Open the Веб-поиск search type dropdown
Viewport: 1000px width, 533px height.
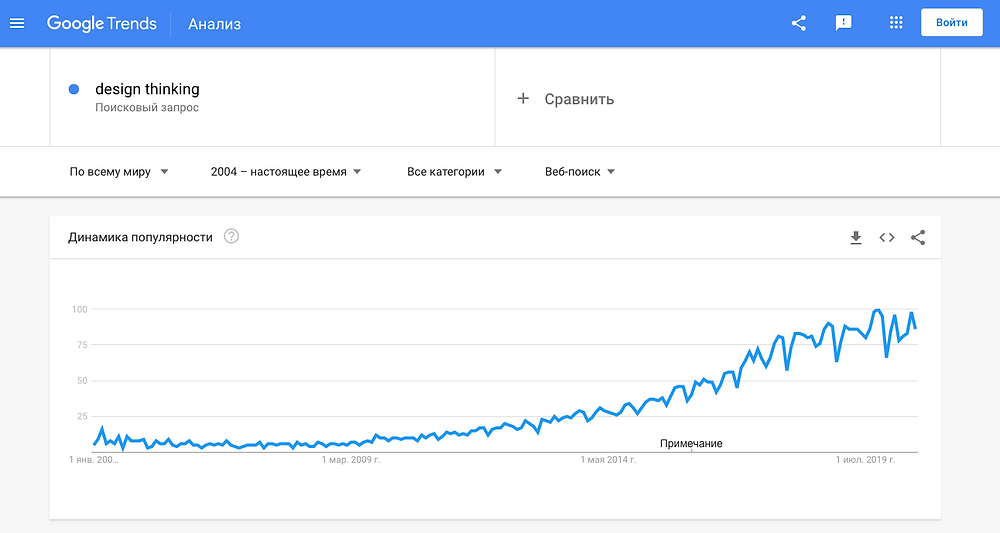point(580,172)
